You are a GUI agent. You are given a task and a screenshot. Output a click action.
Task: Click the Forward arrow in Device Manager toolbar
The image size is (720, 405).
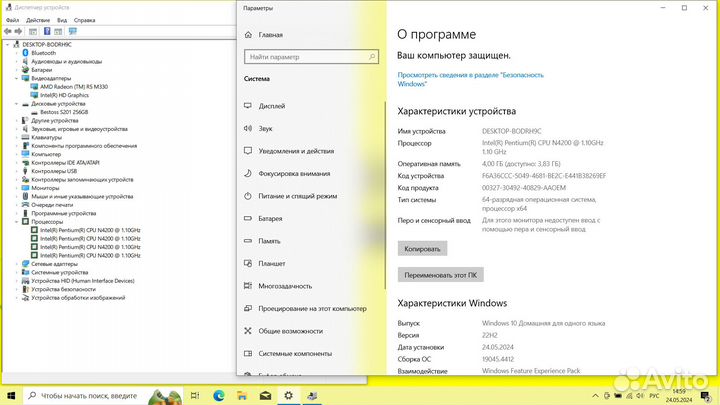coord(18,31)
